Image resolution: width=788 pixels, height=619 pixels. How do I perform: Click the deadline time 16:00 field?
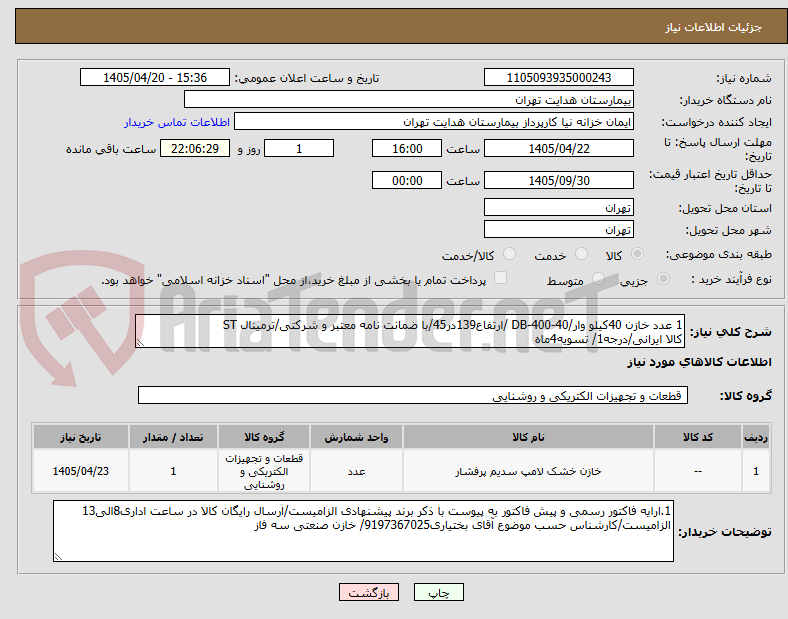[407, 149]
